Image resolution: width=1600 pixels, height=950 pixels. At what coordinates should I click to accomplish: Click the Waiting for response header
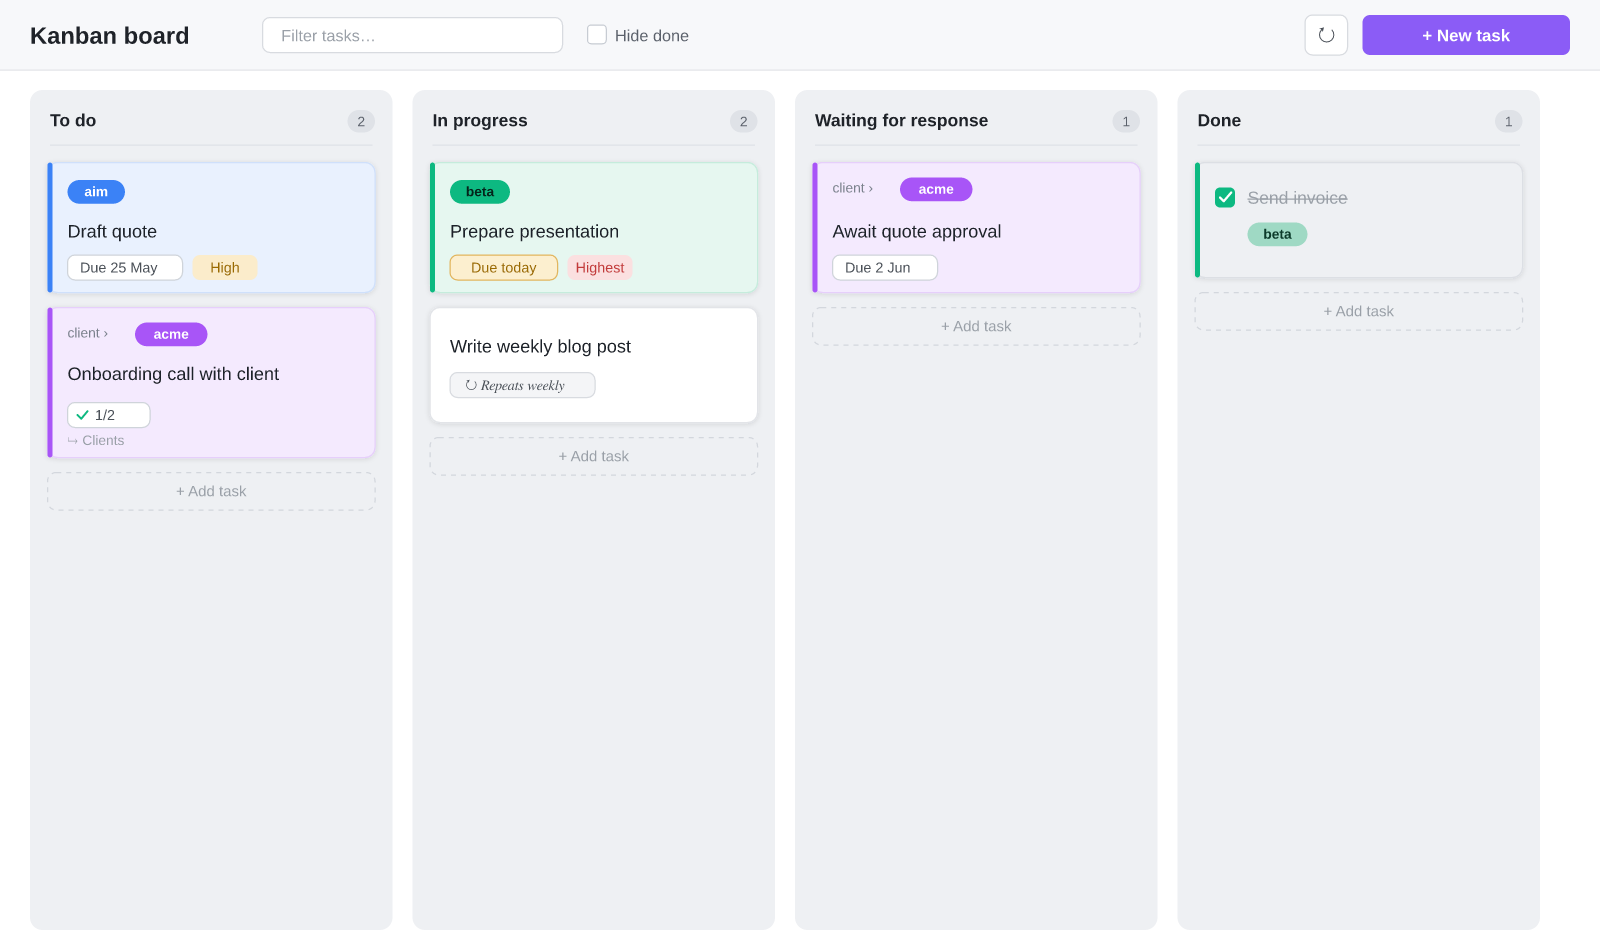click(901, 120)
